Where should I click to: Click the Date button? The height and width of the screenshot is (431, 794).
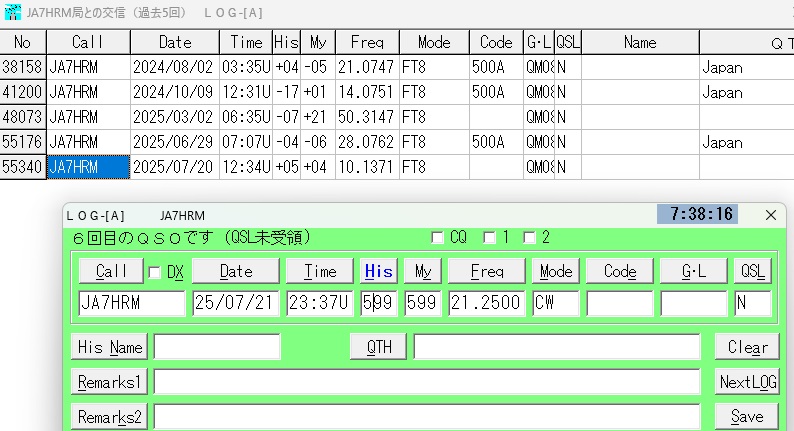click(x=235, y=272)
